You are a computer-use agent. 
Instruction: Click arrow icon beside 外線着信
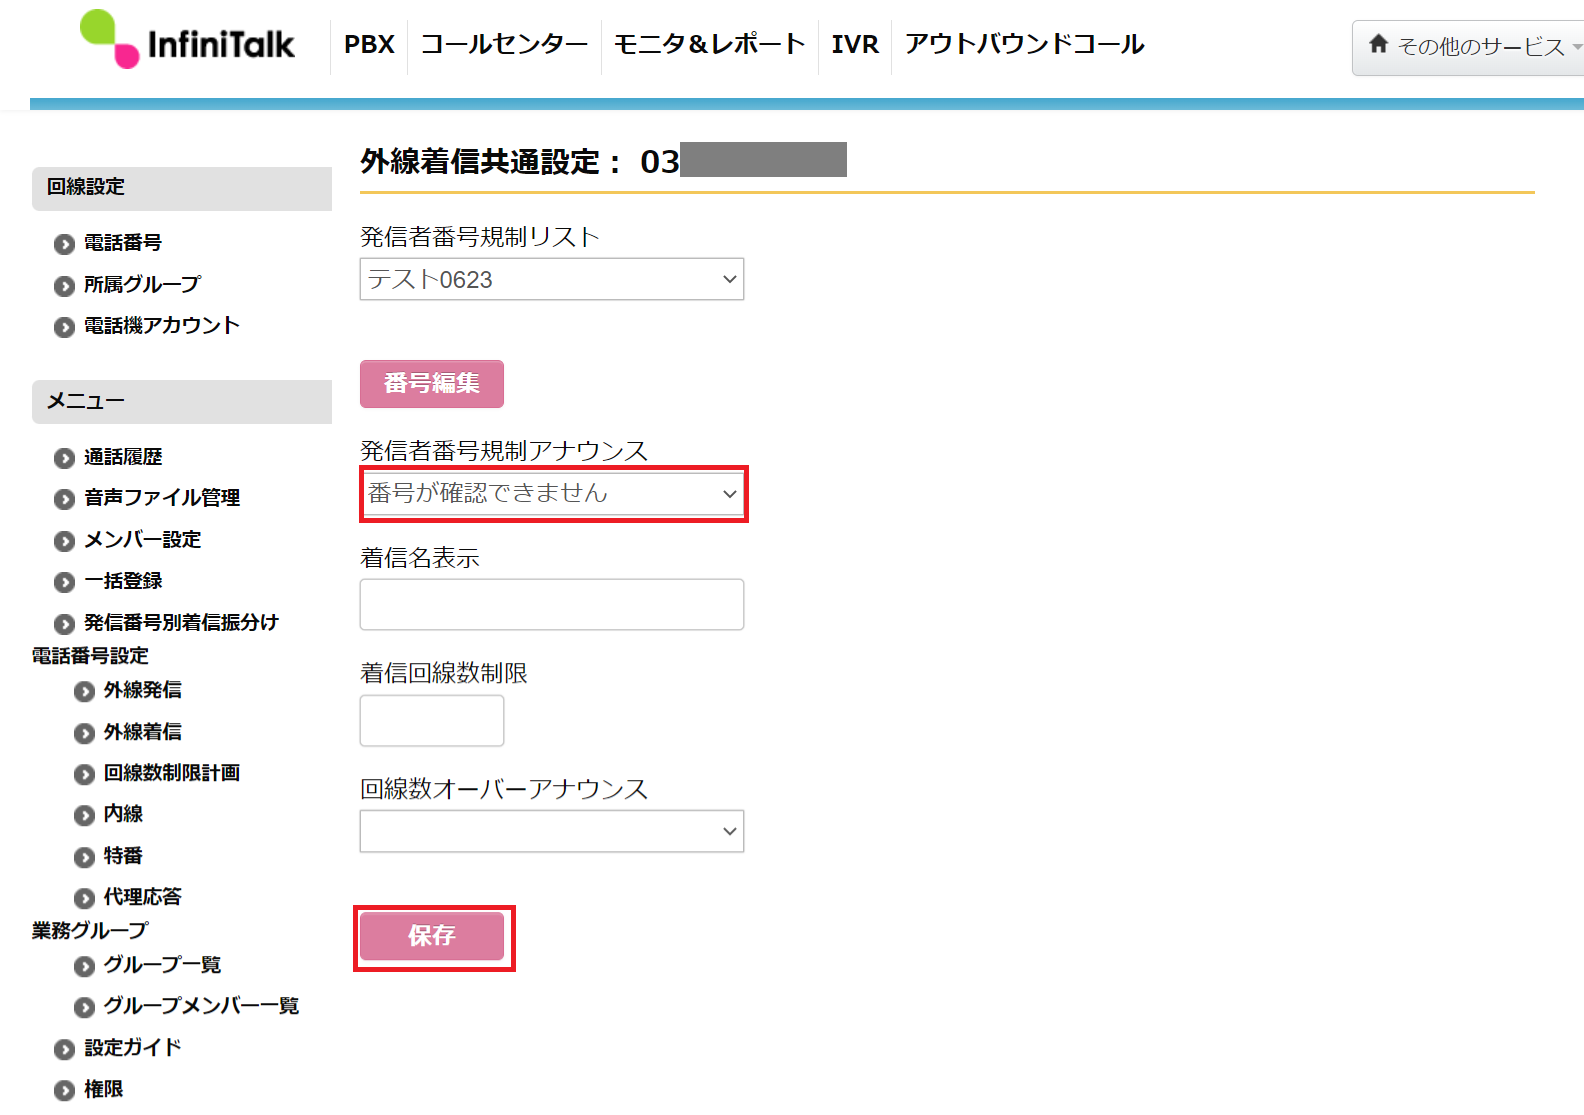tap(85, 733)
